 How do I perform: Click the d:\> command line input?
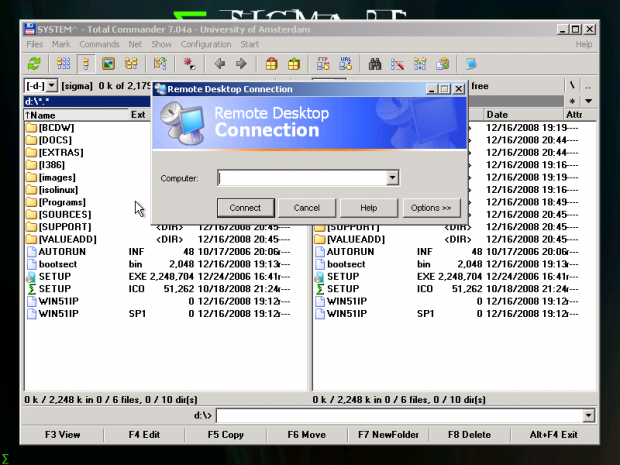point(400,416)
